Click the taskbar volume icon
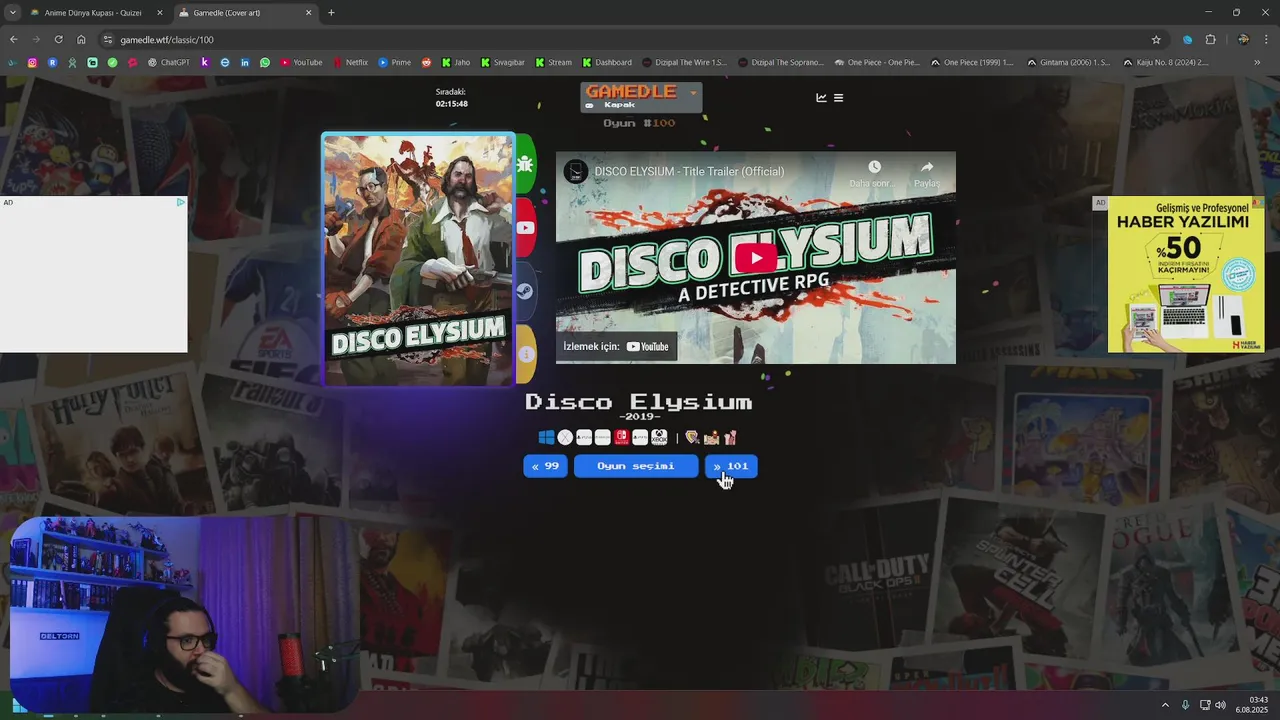This screenshot has height=720, width=1280. click(x=1220, y=705)
